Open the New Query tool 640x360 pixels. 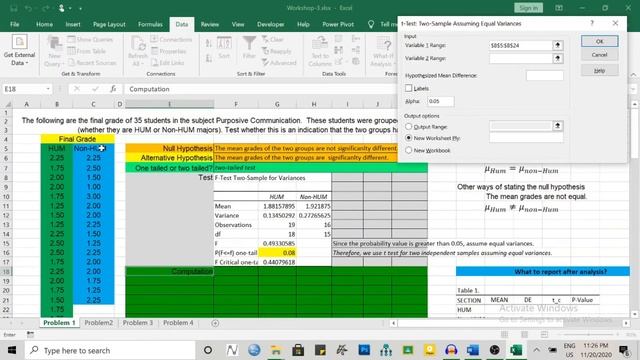point(54,51)
